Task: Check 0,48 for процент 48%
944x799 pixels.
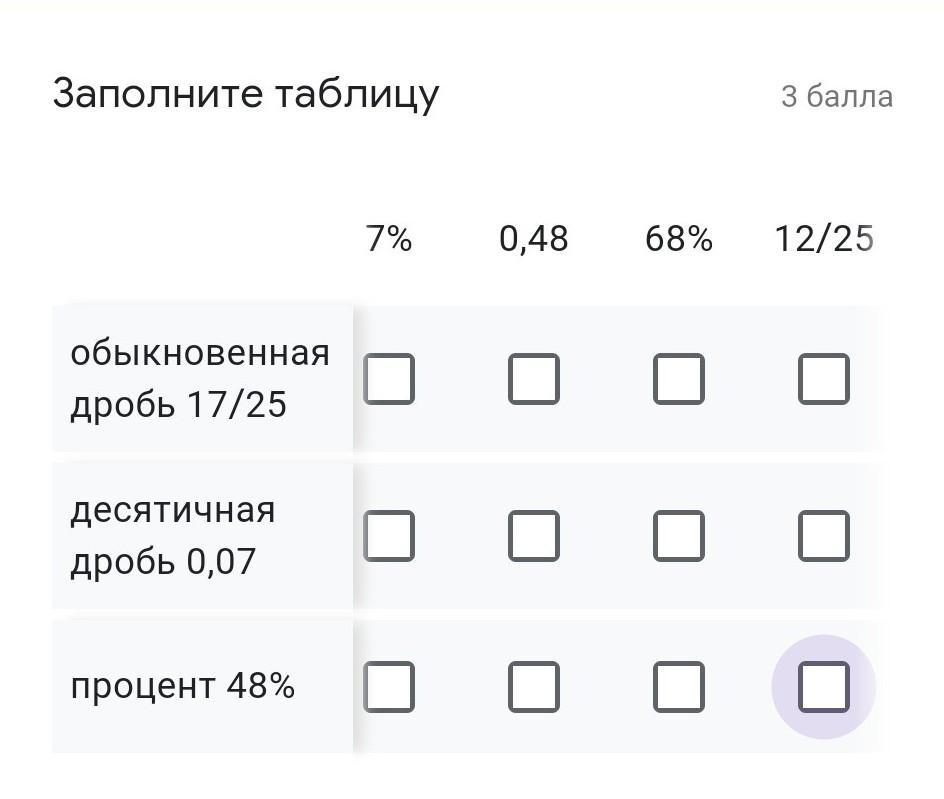Action: 534,687
